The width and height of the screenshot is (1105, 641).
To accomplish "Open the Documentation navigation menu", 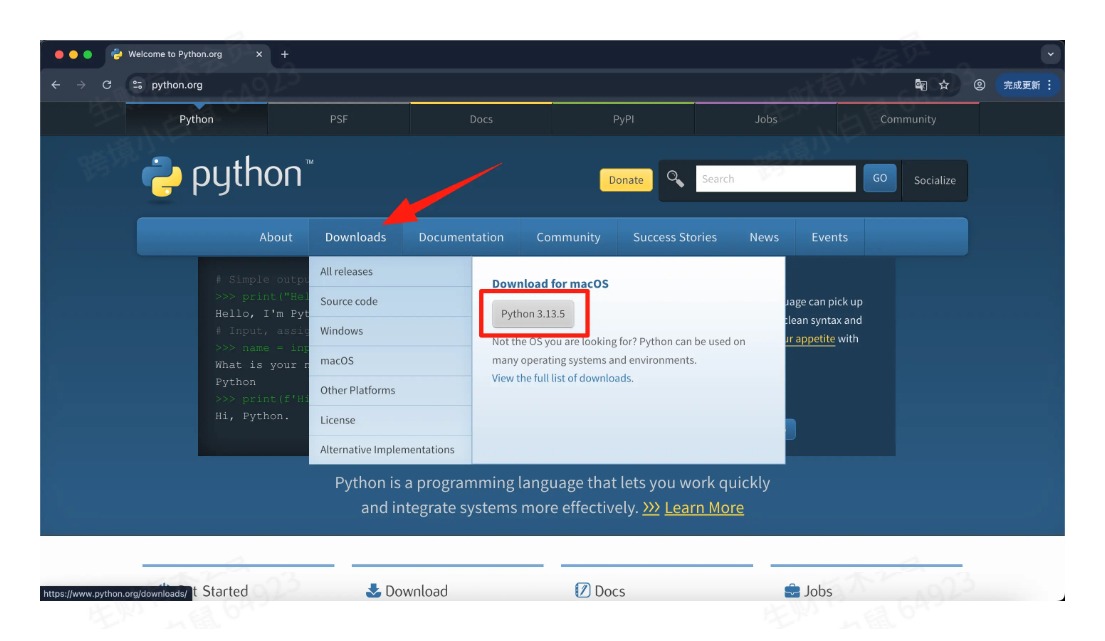I will [x=461, y=237].
